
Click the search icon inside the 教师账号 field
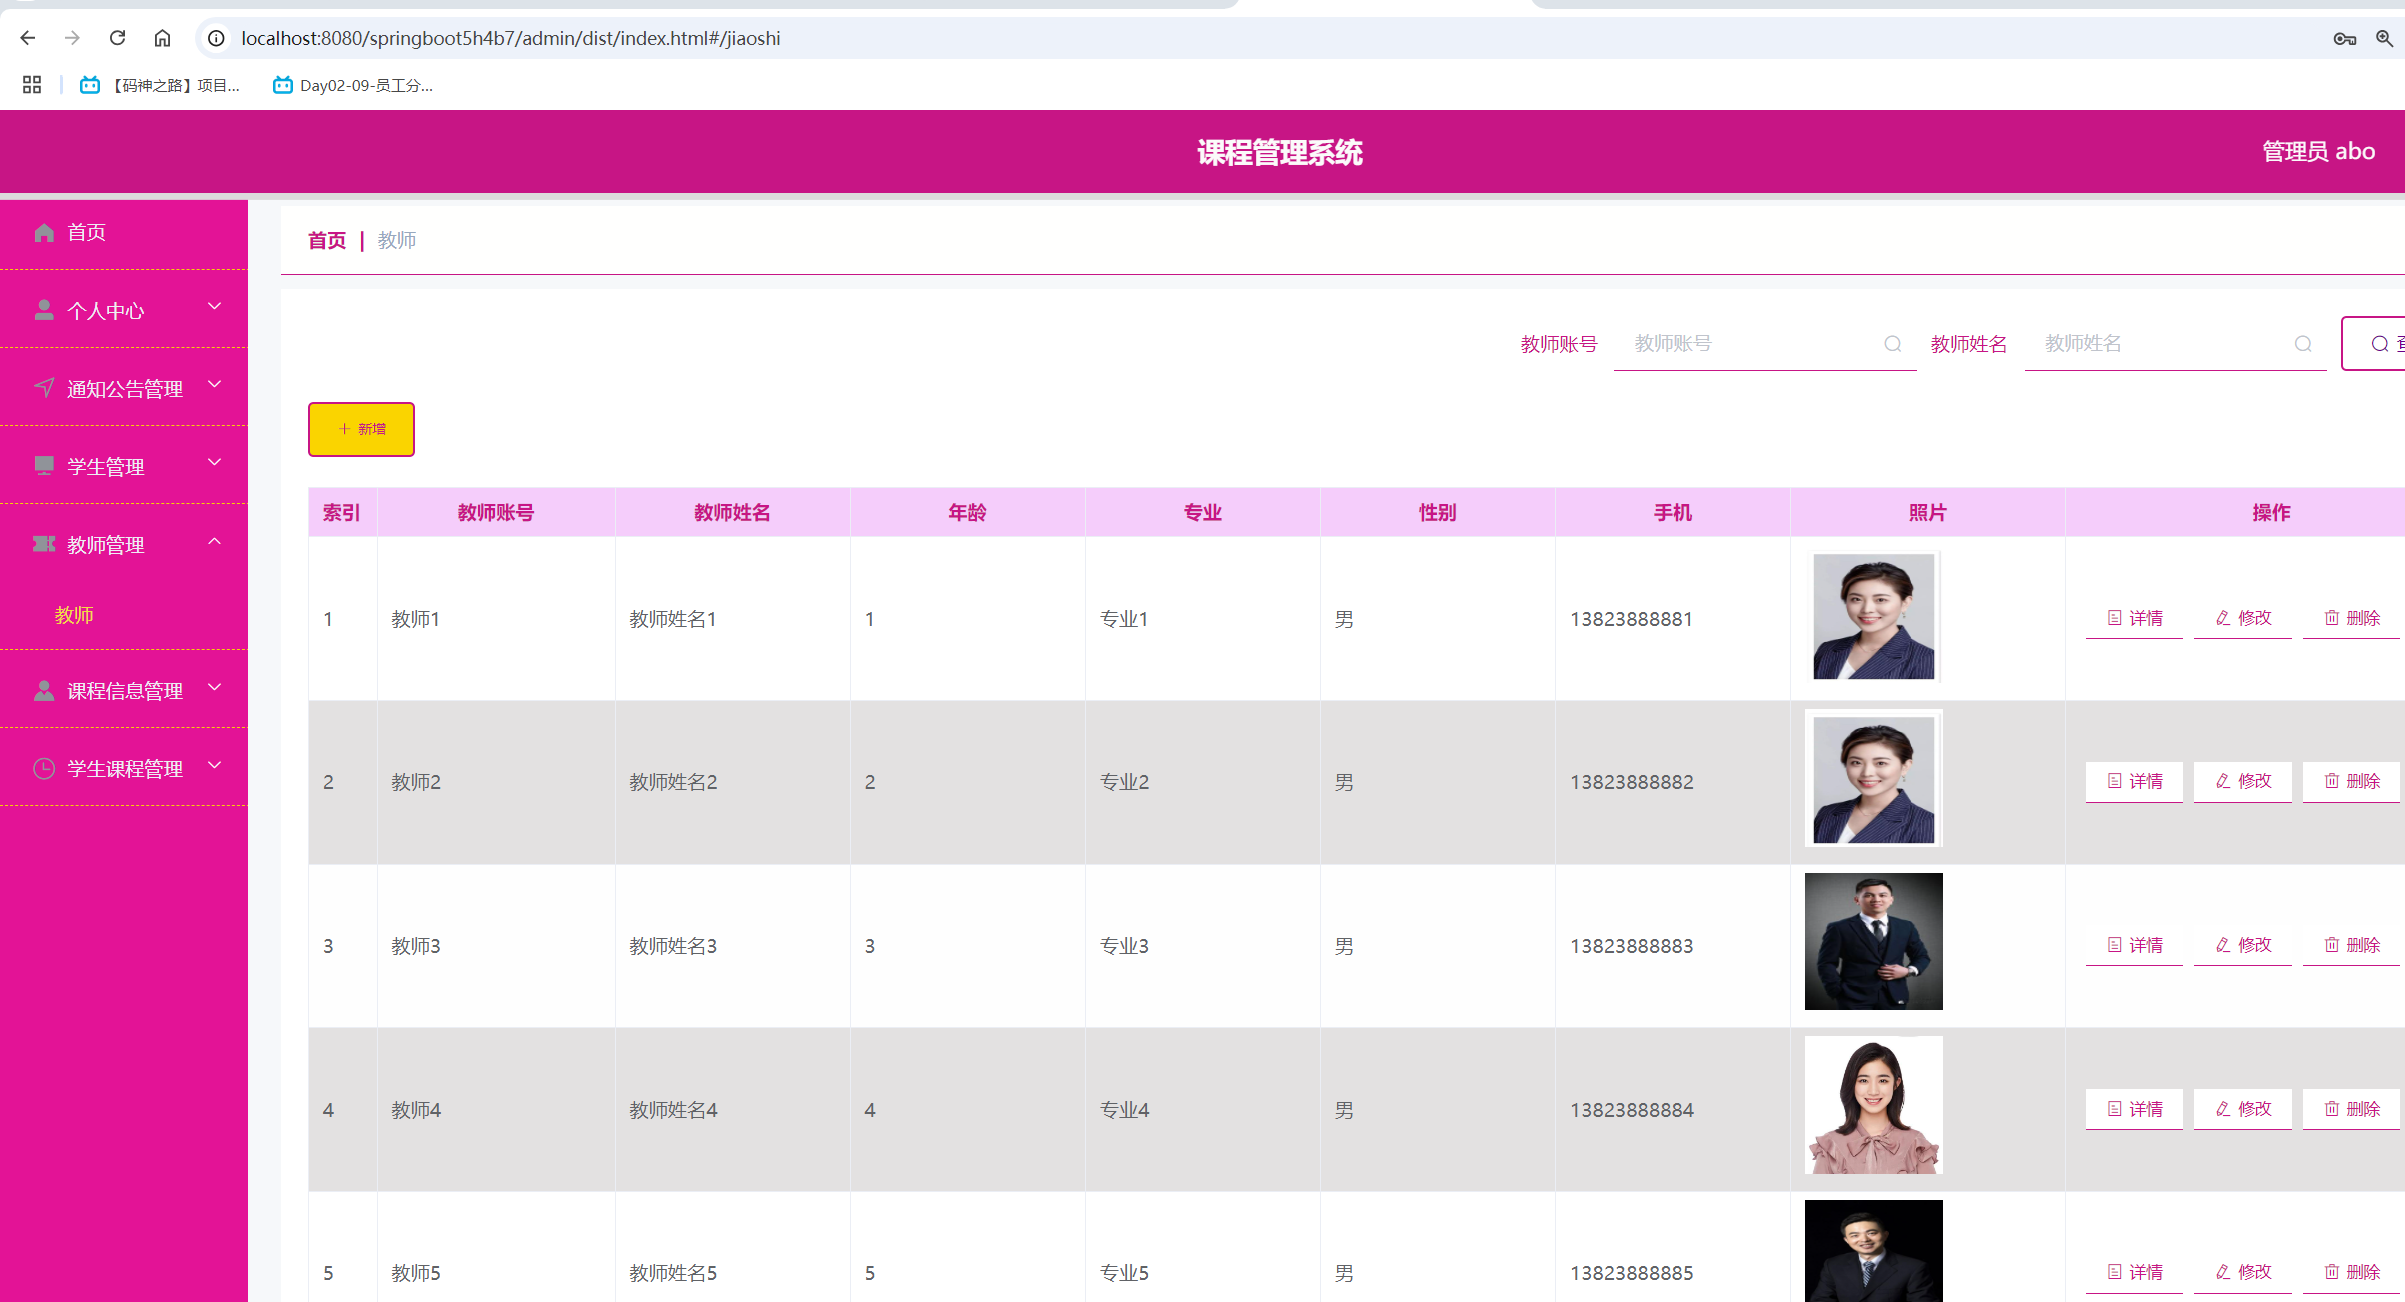[x=1892, y=344]
